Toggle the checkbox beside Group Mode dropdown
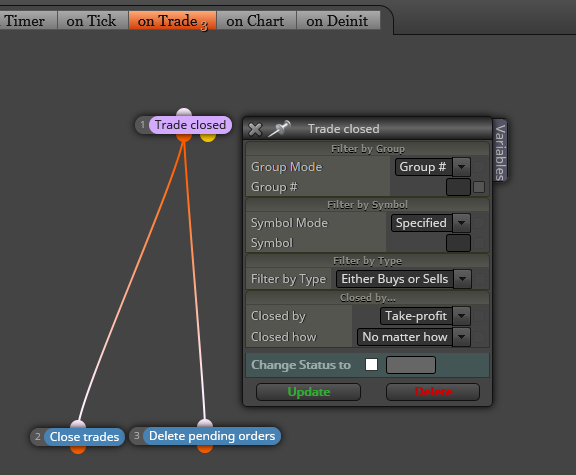Image resolution: width=576 pixels, height=475 pixels. pos(479,167)
